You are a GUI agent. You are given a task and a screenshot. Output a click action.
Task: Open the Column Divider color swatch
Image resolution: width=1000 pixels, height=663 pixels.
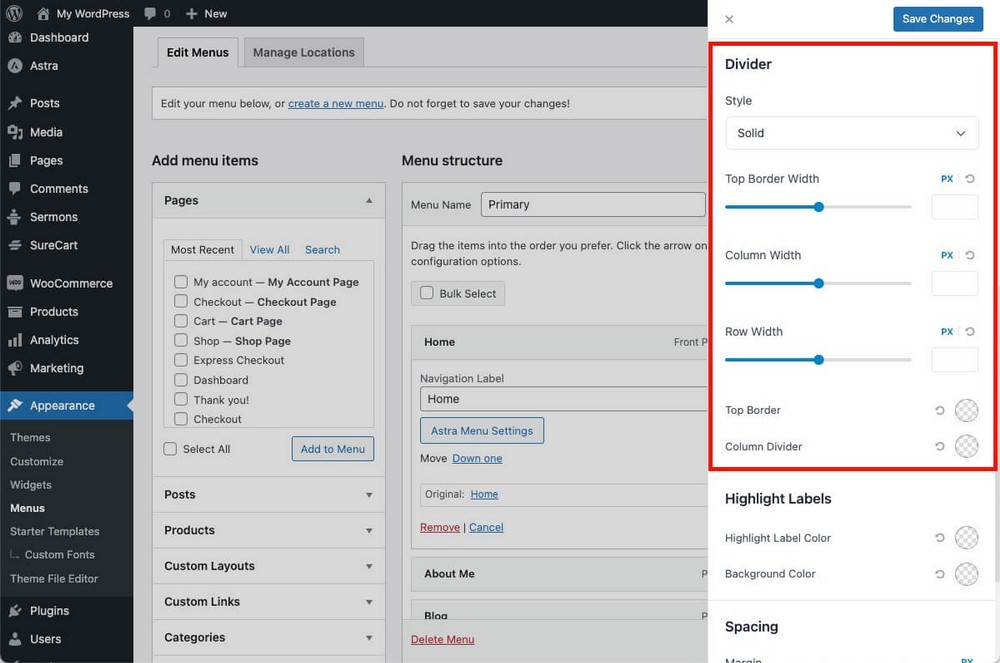click(966, 446)
